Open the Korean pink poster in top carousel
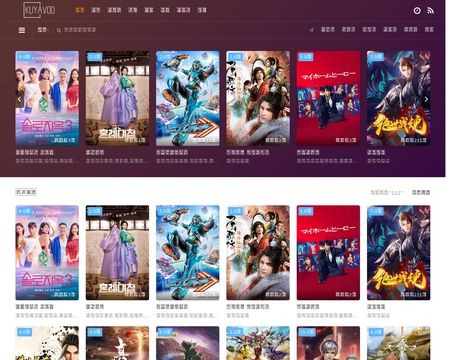 tap(47, 98)
